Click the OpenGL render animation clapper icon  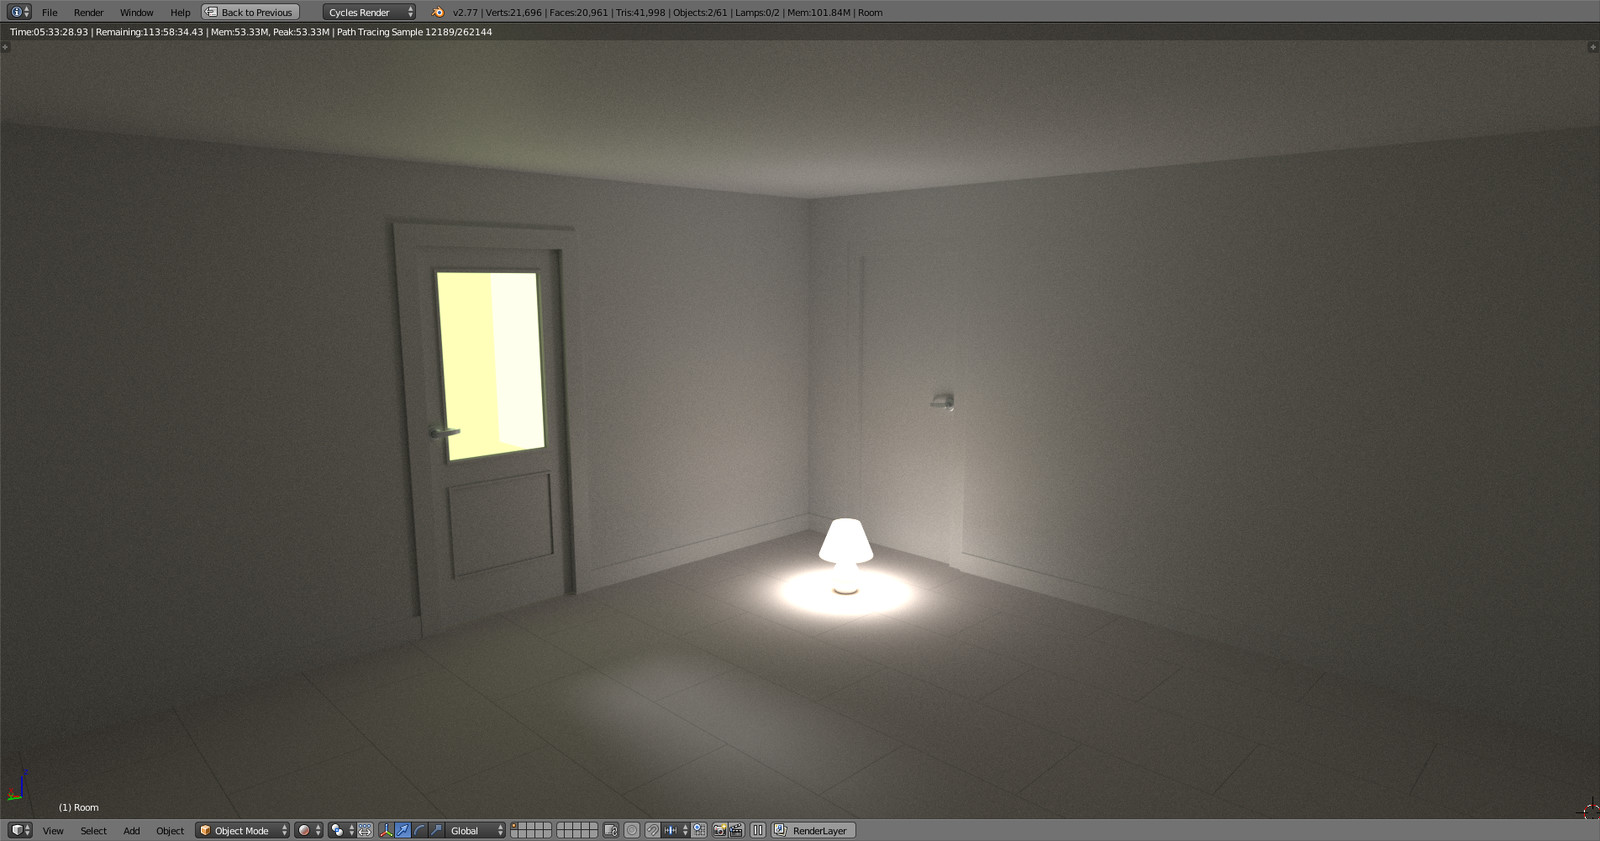coord(736,830)
